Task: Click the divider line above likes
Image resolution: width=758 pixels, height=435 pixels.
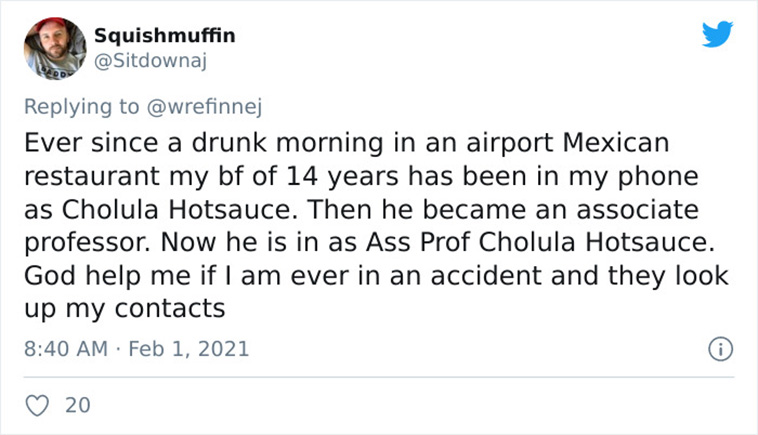Action: point(379,377)
